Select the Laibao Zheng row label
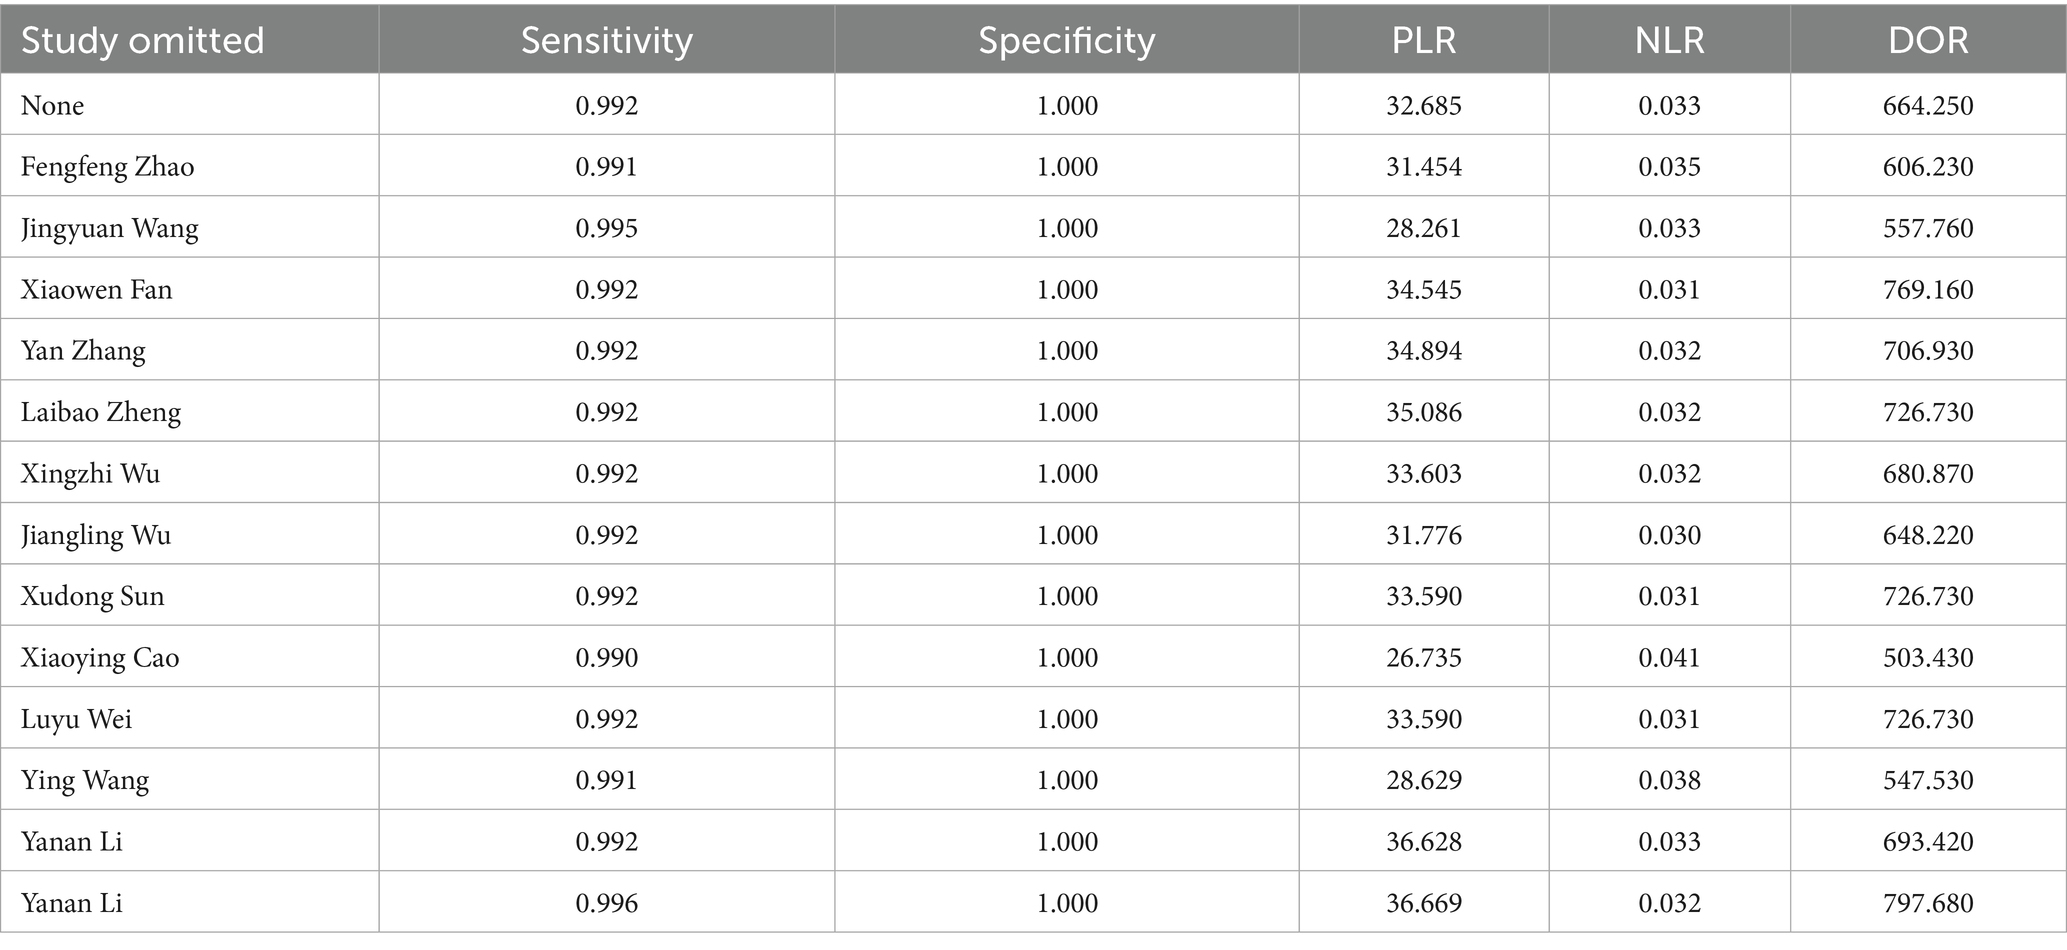This screenshot has height=950, width=2067. (x=100, y=413)
